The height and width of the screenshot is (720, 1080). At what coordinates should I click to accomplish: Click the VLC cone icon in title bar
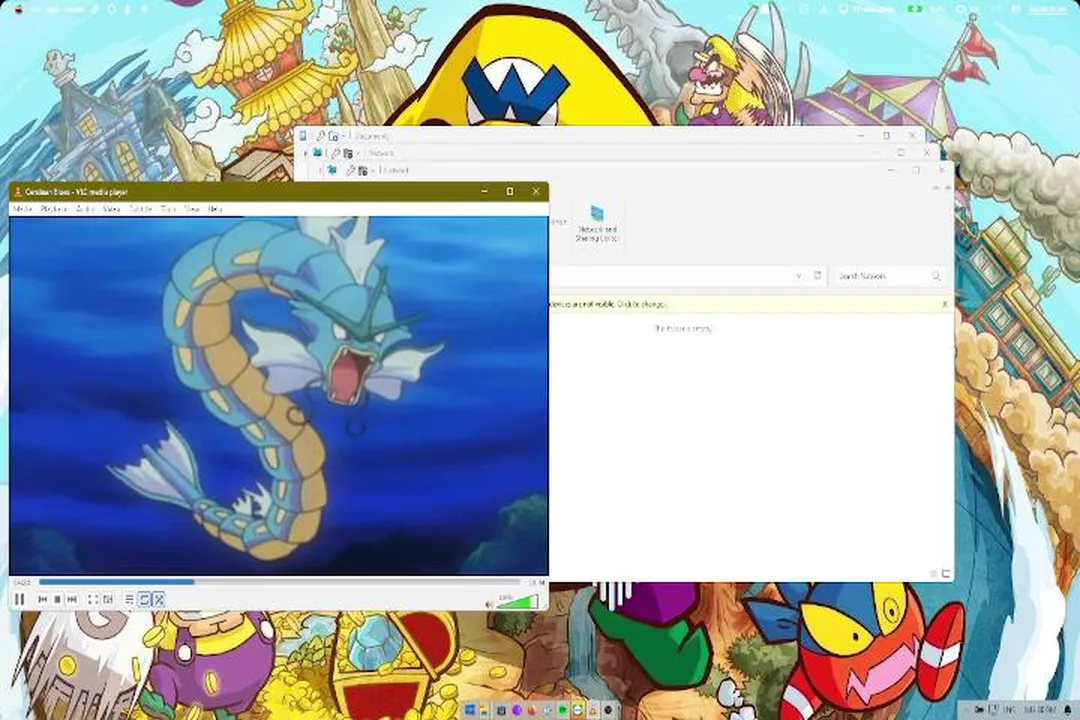pyautogui.click(x=18, y=192)
